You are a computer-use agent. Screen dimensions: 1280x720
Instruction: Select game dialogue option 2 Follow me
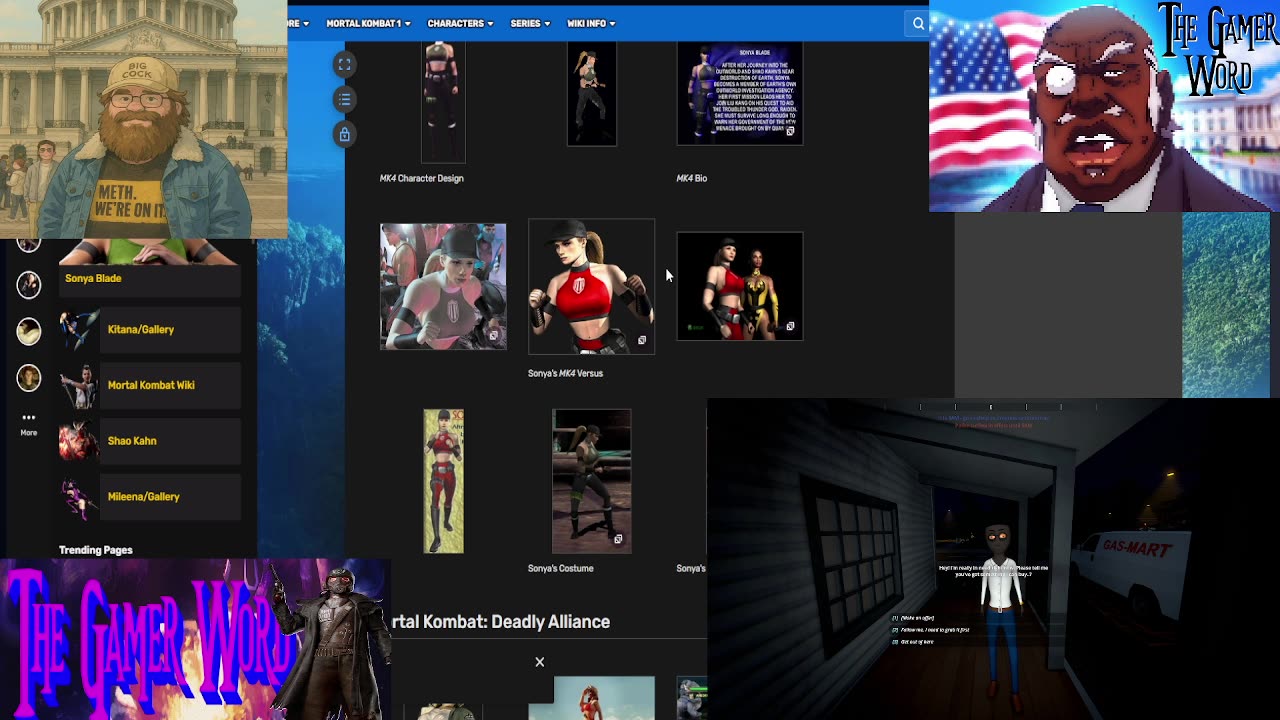[930, 630]
